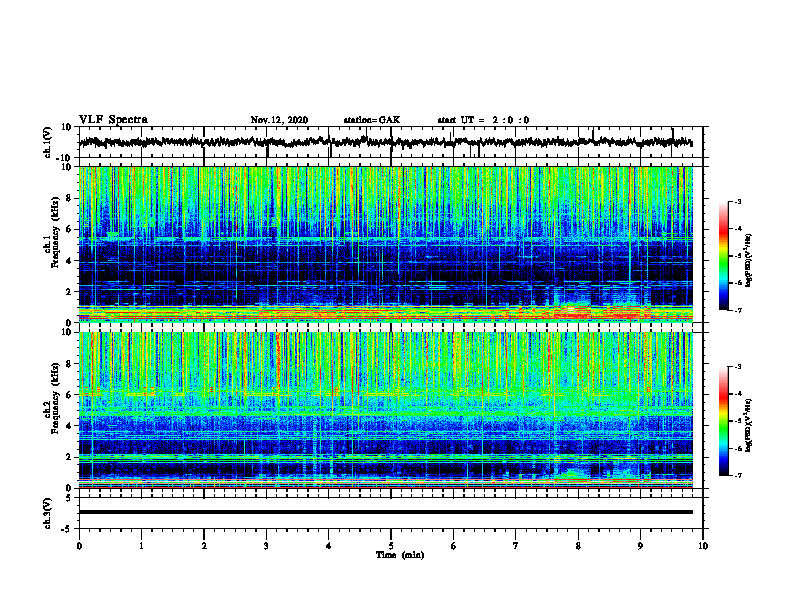Image resolution: width=792 pixels, height=612 pixels.
Task: Click inside the ch.2 spectrogram panel
Action: click(x=385, y=410)
